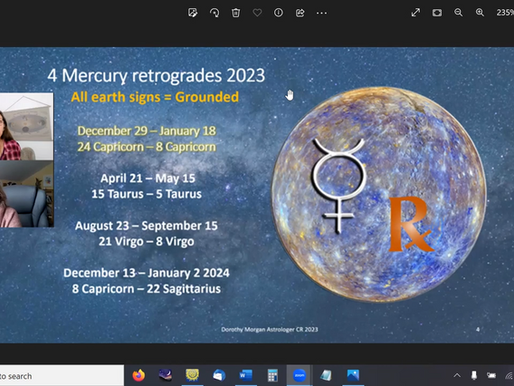This screenshot has height=386, width=514.
Task: Switch to the Photos app on taskbar
Action: [x=353, y=375]
